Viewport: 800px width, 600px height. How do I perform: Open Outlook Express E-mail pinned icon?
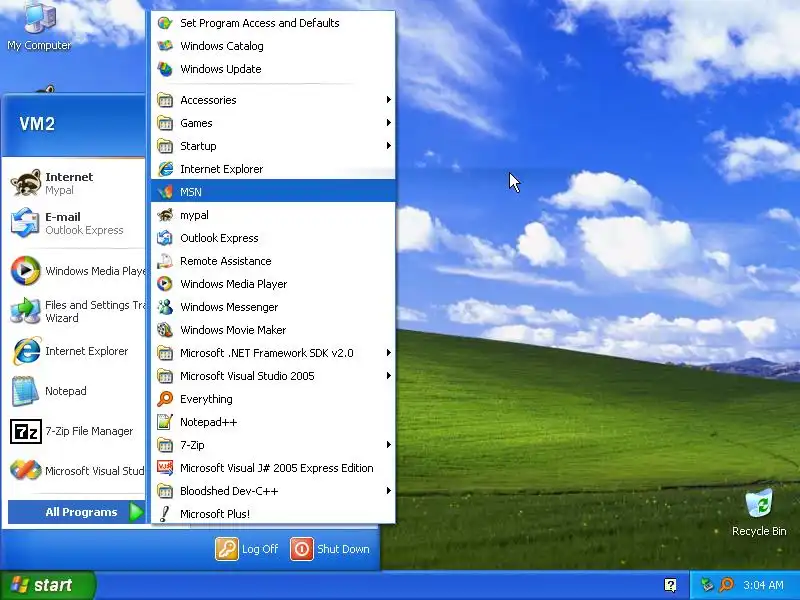[24, 223]
